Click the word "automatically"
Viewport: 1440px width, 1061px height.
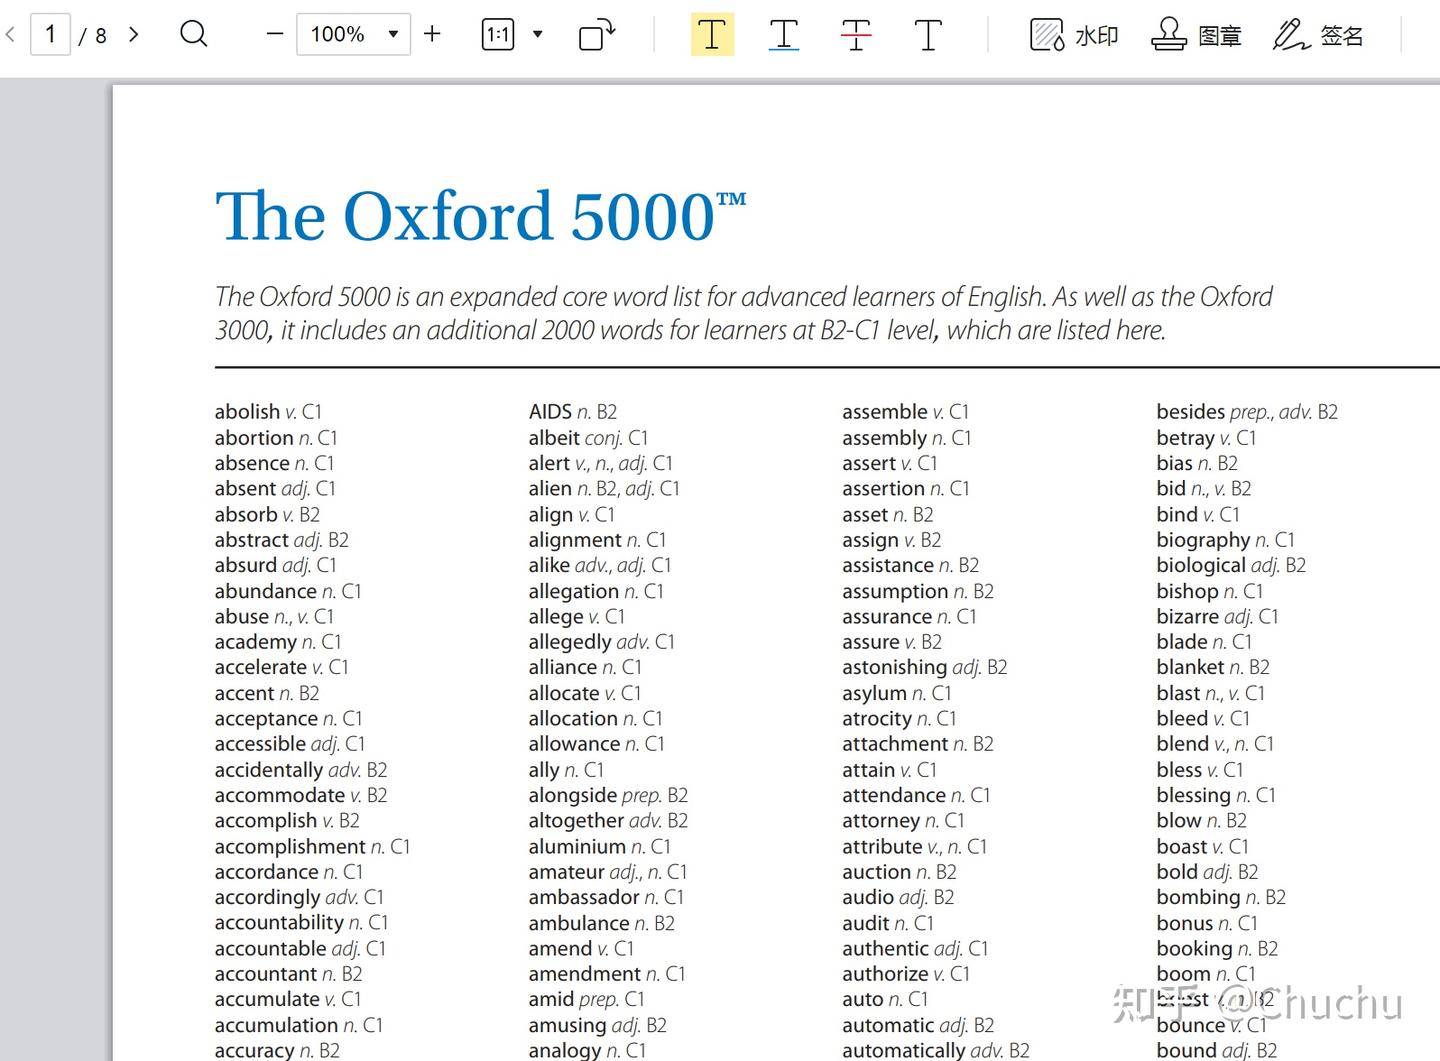[x=904, y=1051]
